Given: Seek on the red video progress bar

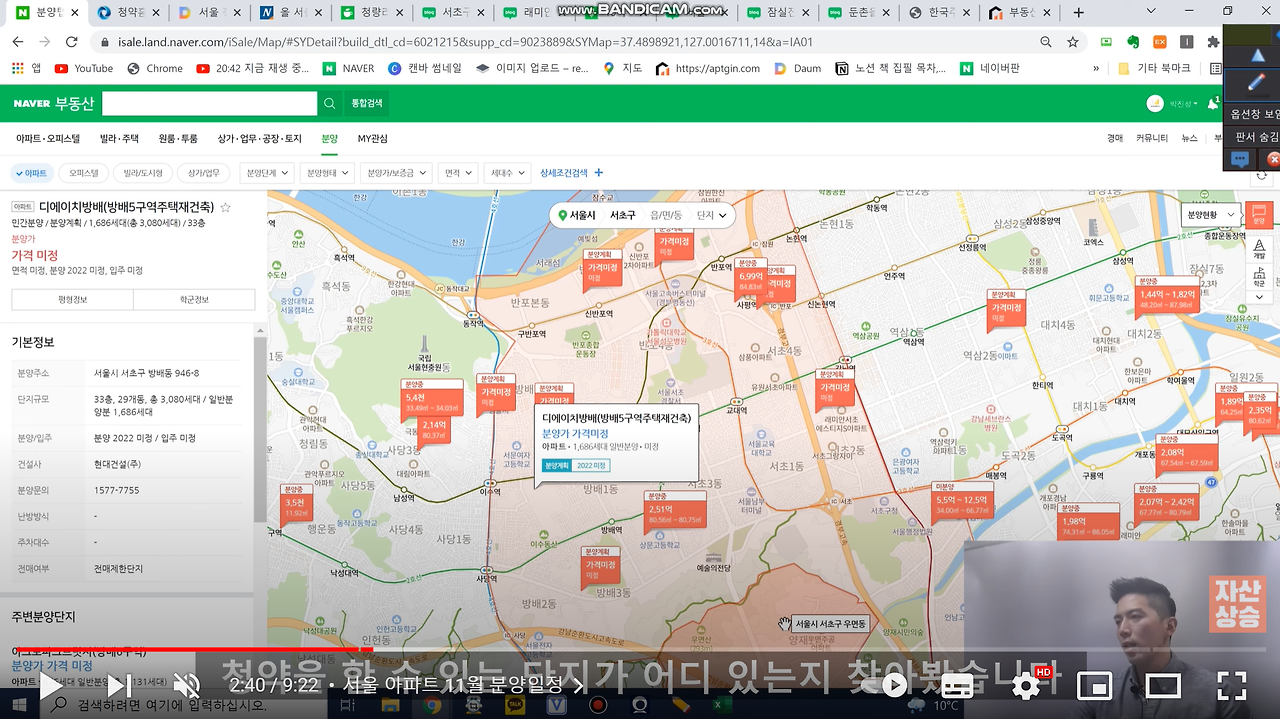Looking at the screenshot, I should point(640,649).
